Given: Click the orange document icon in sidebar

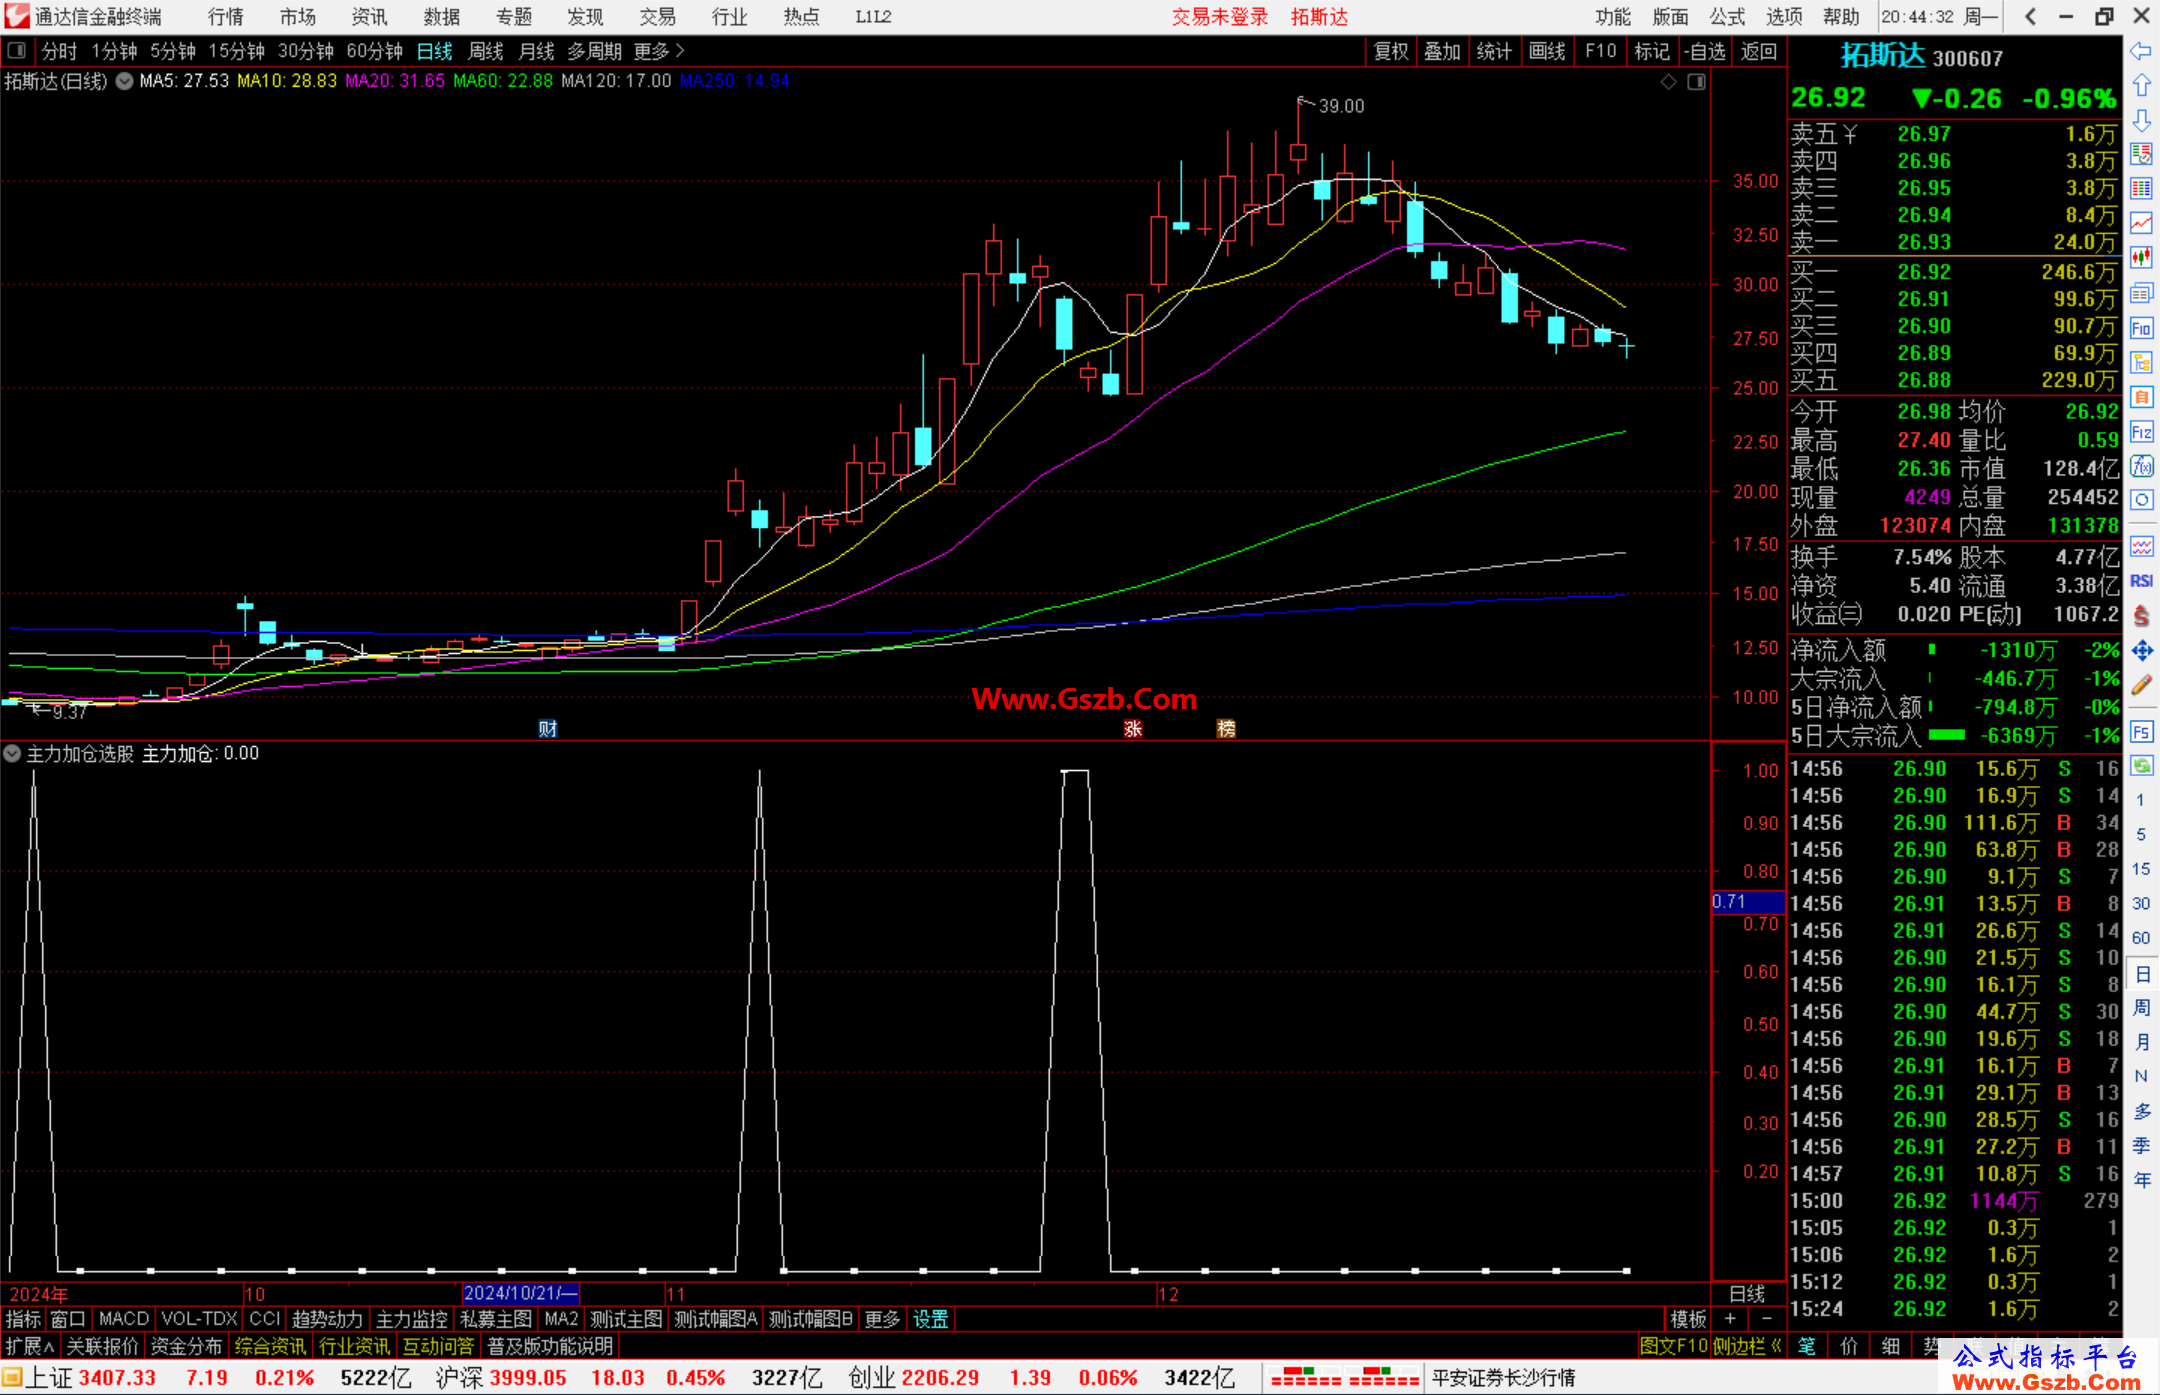Looking at the screenshot, I should pyautogui.click(x=2141, y=397).
